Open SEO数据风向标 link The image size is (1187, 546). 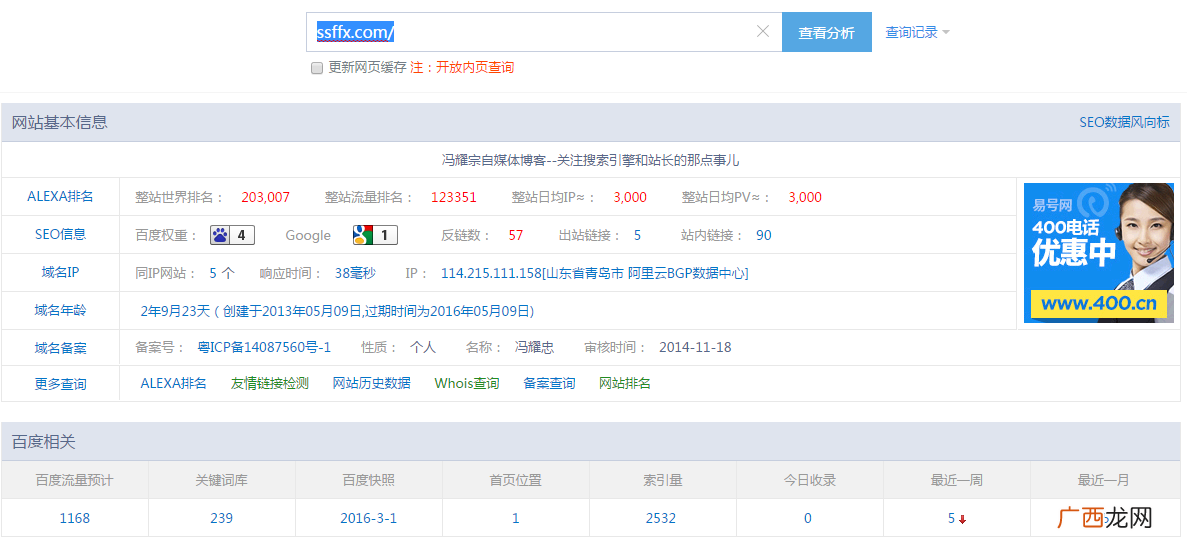point(1124,122)
